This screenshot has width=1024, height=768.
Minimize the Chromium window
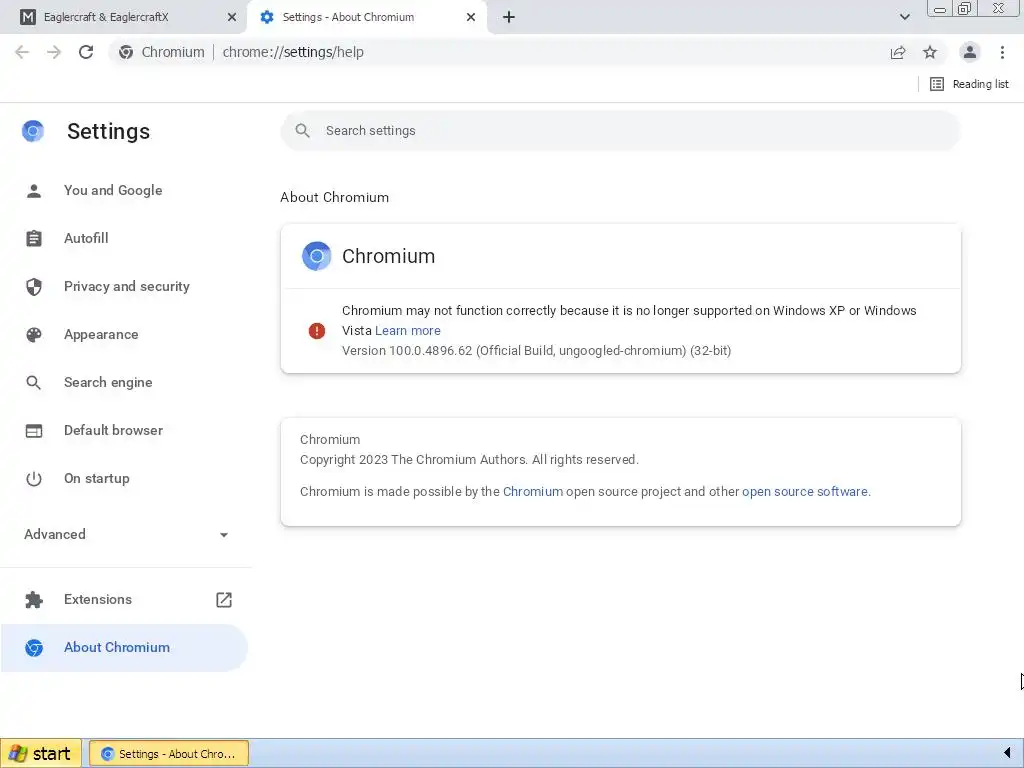pos(940,8)
